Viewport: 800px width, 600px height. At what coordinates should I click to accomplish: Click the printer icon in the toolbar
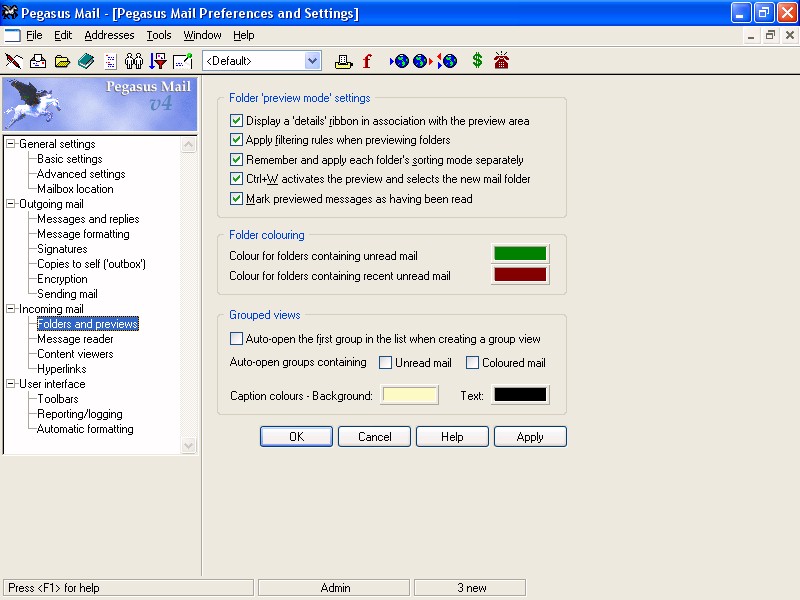[x=343, y=62]
